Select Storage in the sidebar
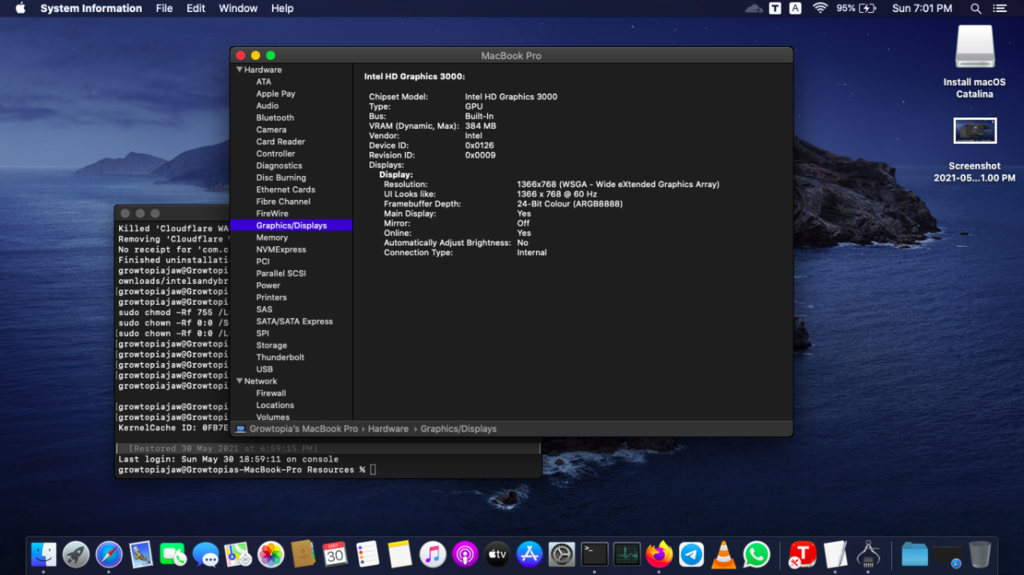The image size is (1024, 575). tap(271, 345)
